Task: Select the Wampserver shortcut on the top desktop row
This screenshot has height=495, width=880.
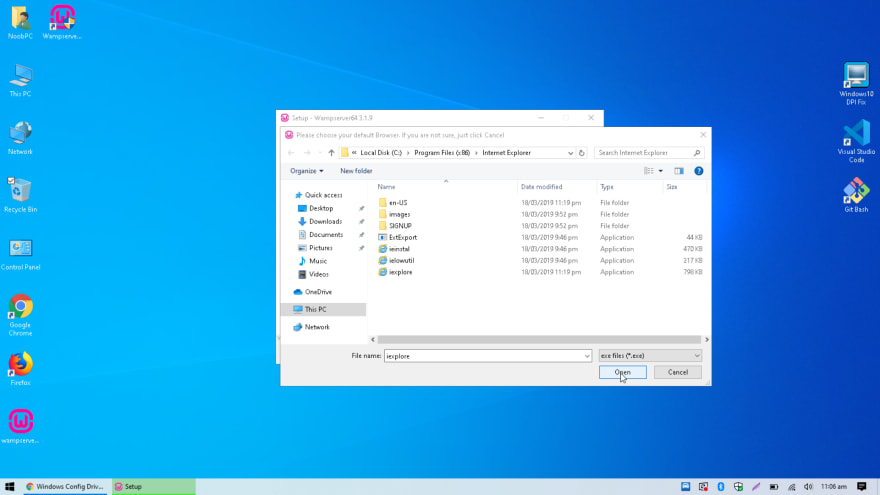Action: coord(62,22)
